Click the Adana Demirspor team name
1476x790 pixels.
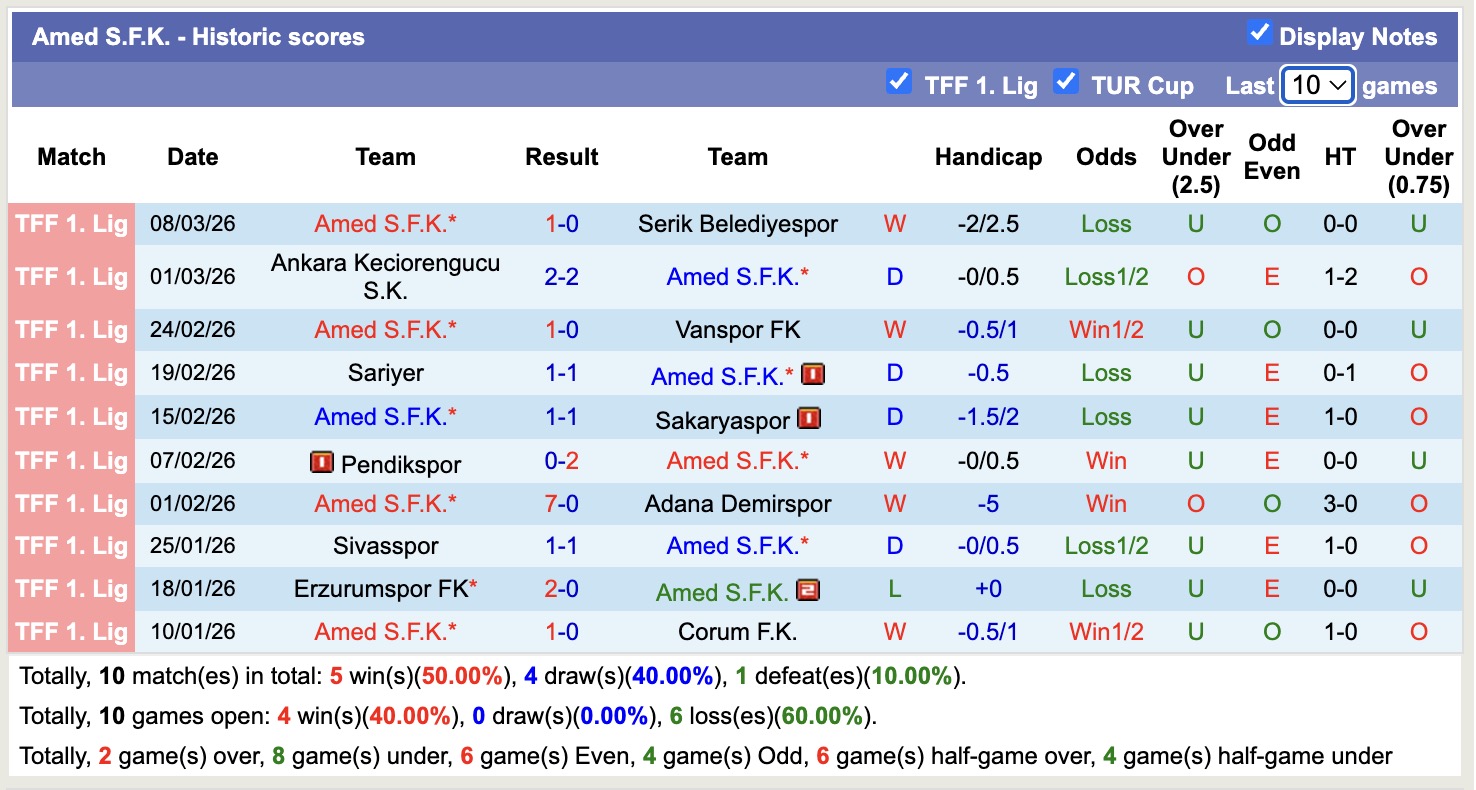[x=738, y=503]
